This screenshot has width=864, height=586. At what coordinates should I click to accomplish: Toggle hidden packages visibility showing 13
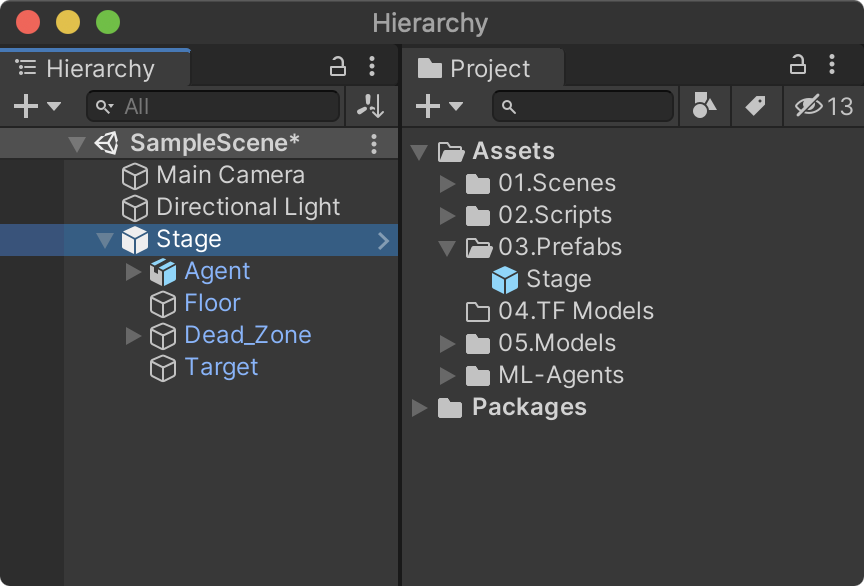tap(824, 106)
